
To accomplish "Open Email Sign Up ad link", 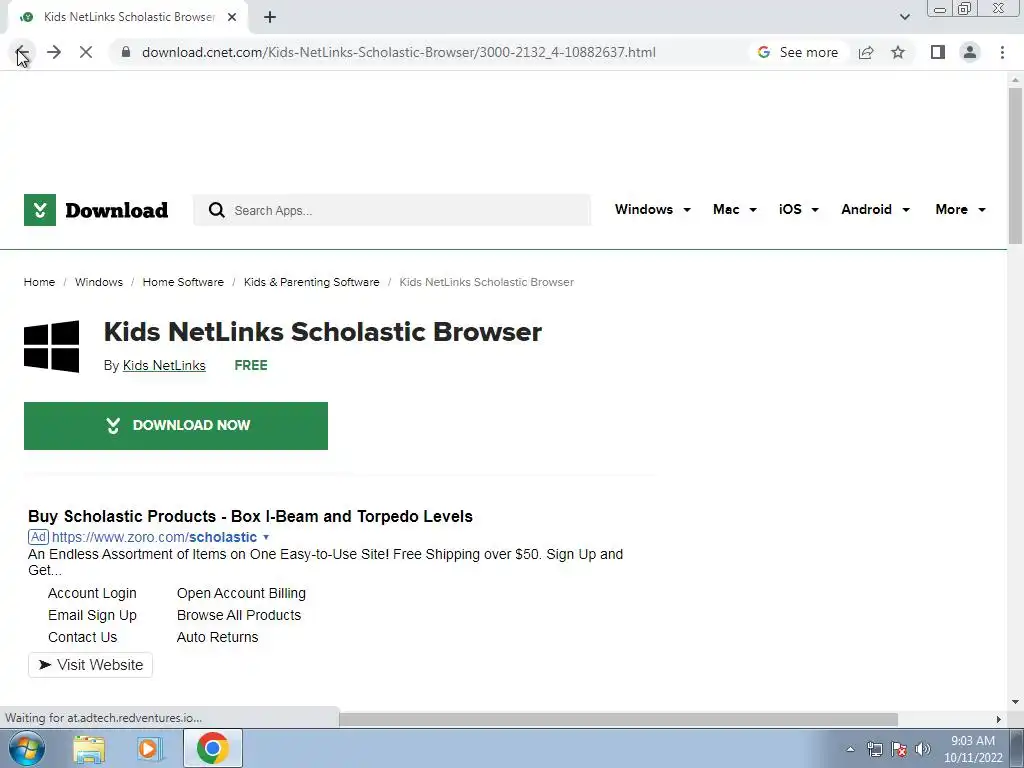I will coord(92,616).
